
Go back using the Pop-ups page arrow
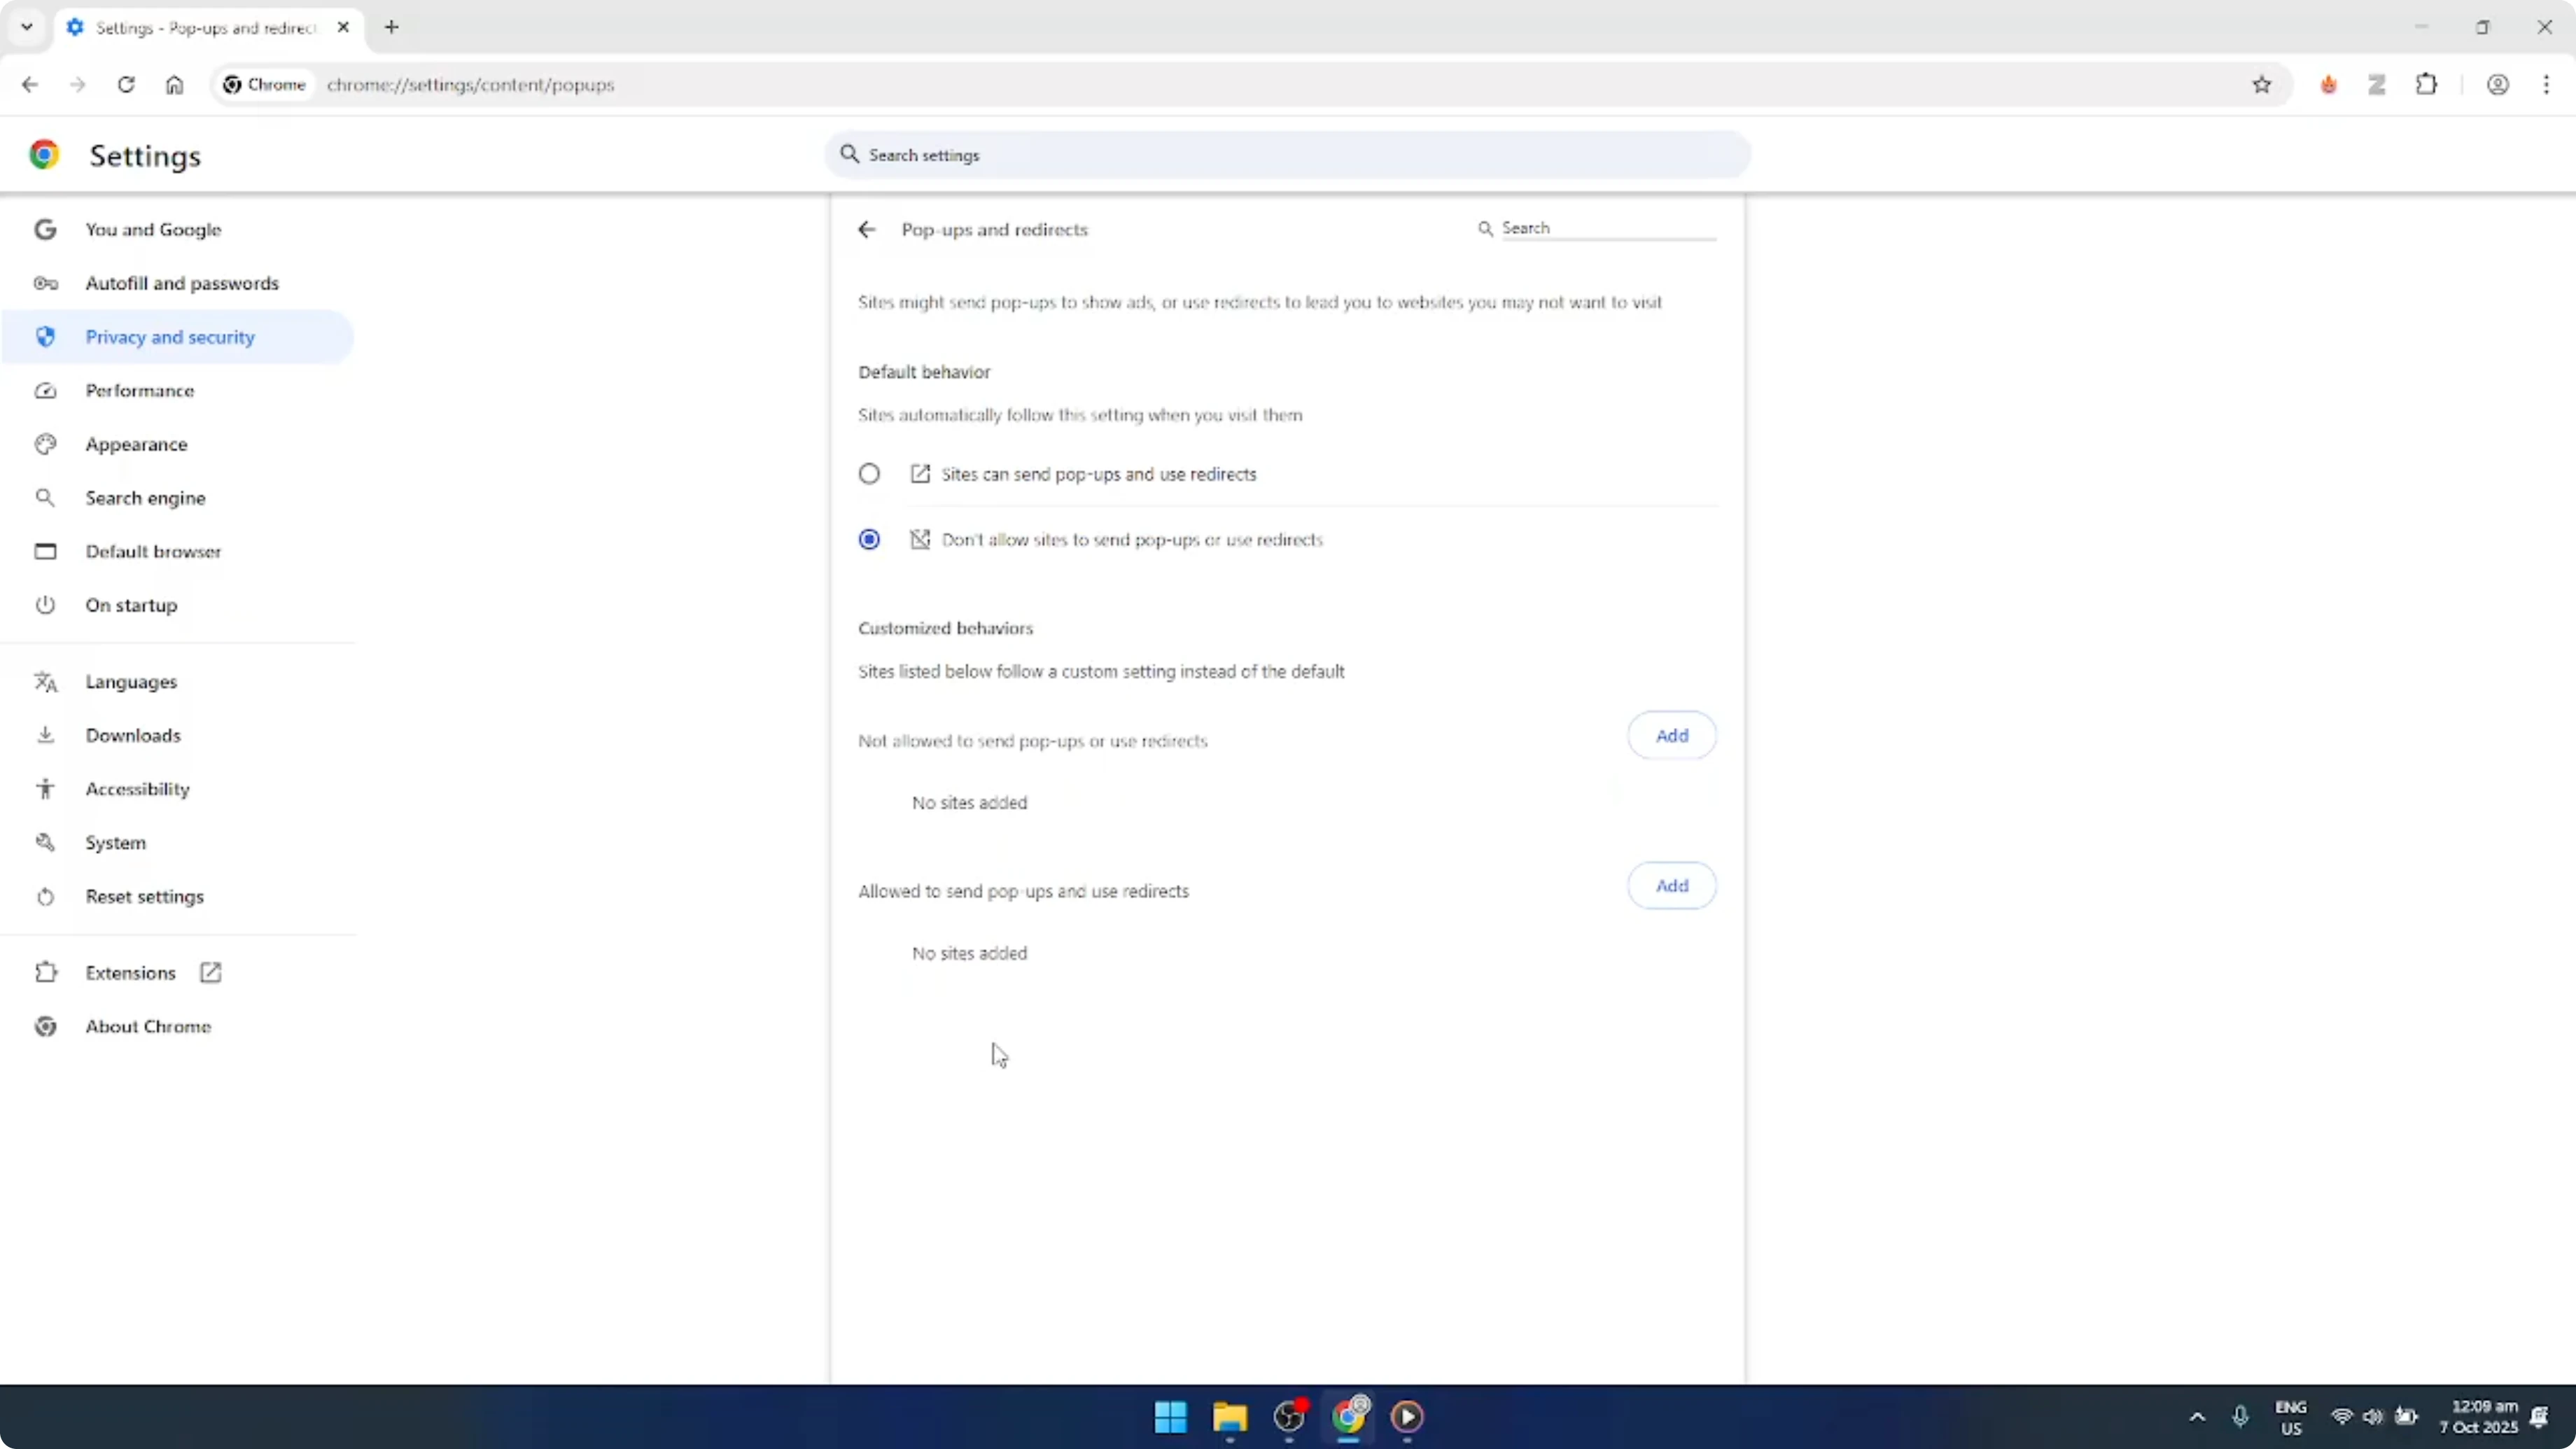click(x=866, y=229)
